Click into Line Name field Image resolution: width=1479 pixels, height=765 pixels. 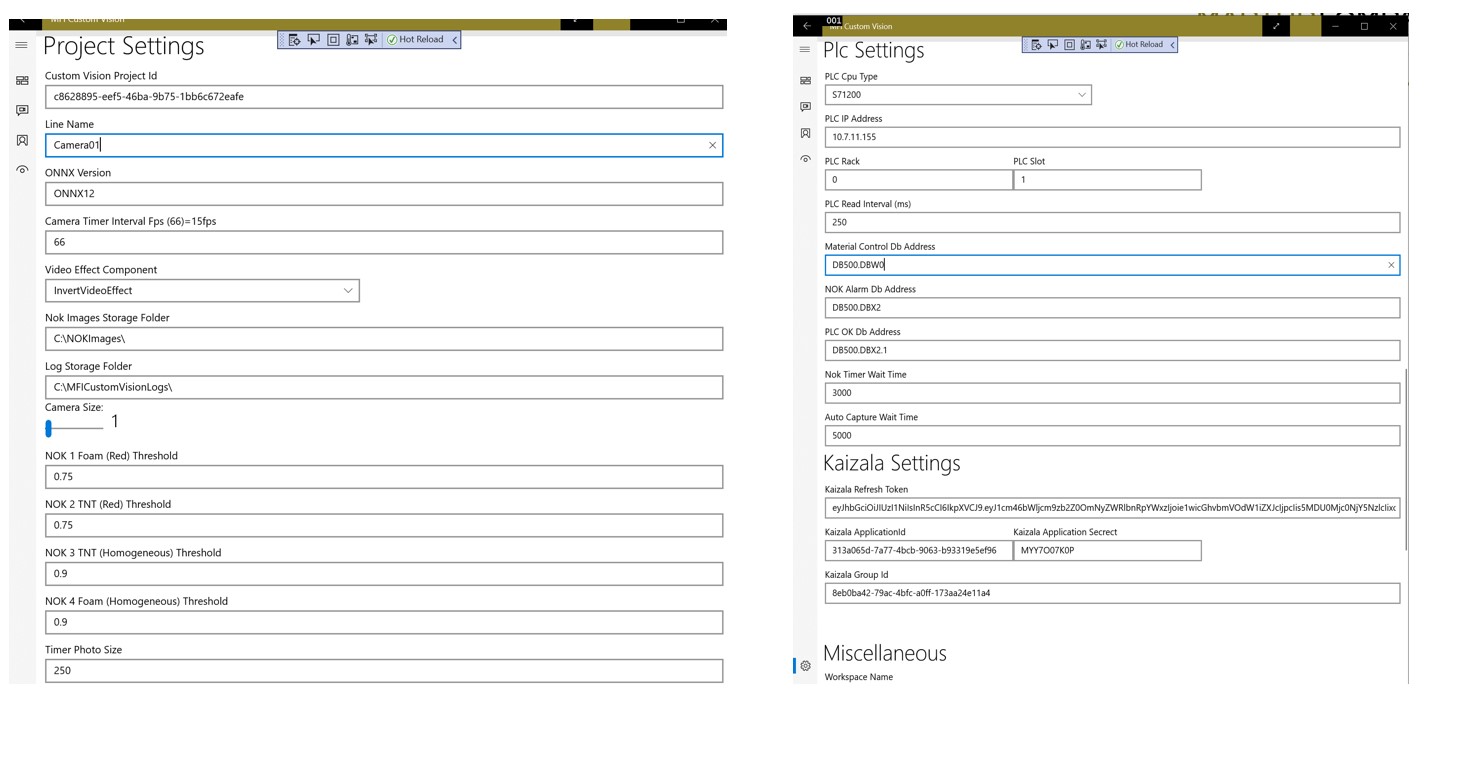click(x=384, y=145)
